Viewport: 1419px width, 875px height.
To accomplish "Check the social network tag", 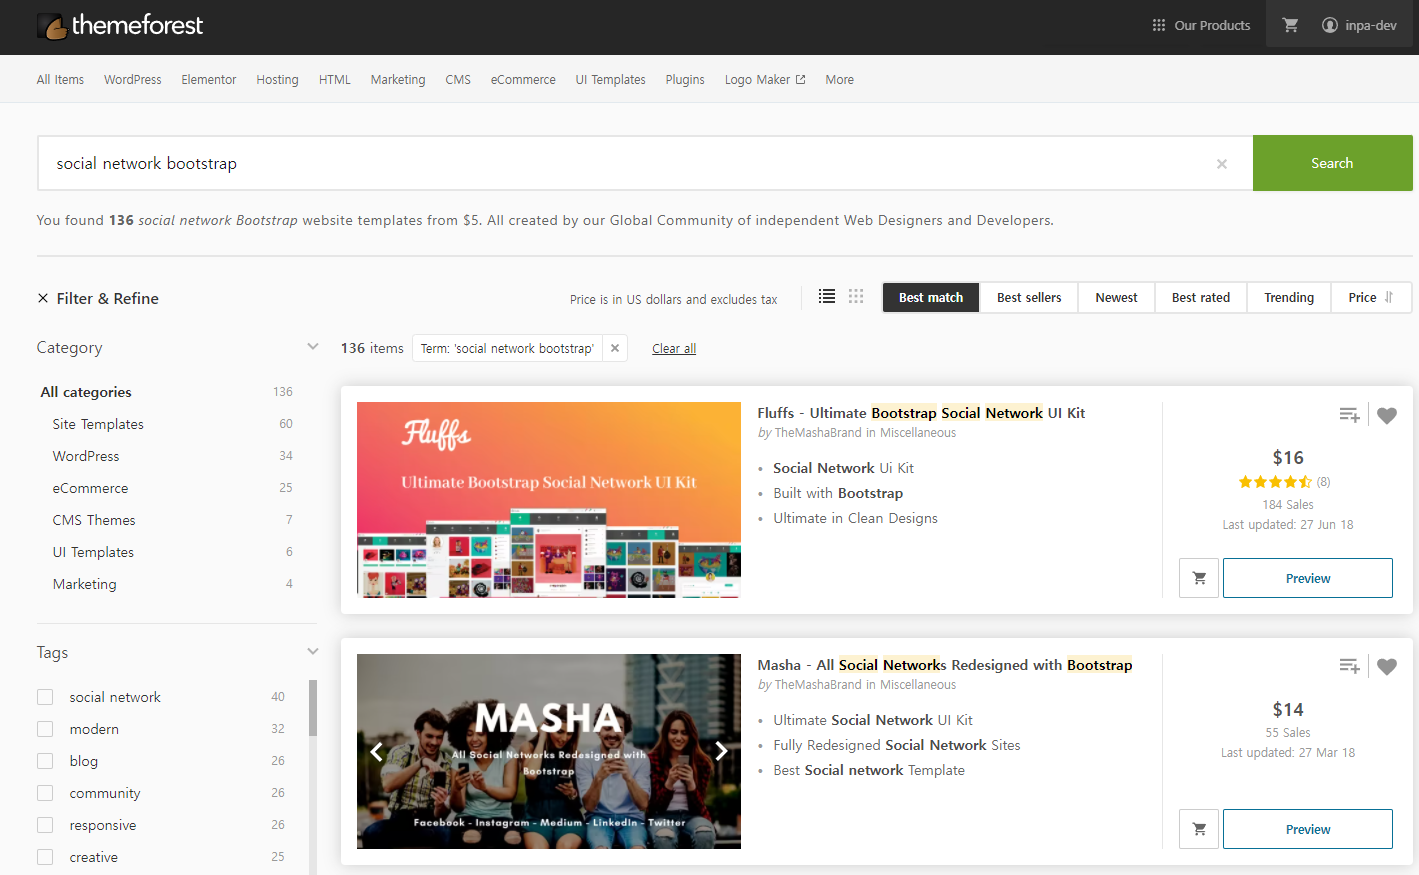I will [45, 697].
